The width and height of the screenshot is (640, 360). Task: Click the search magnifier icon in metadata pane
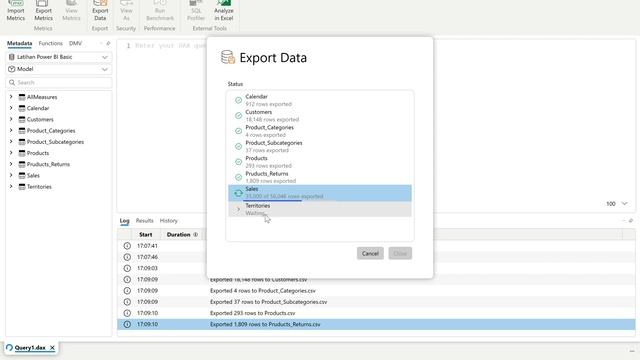[12, 82]
